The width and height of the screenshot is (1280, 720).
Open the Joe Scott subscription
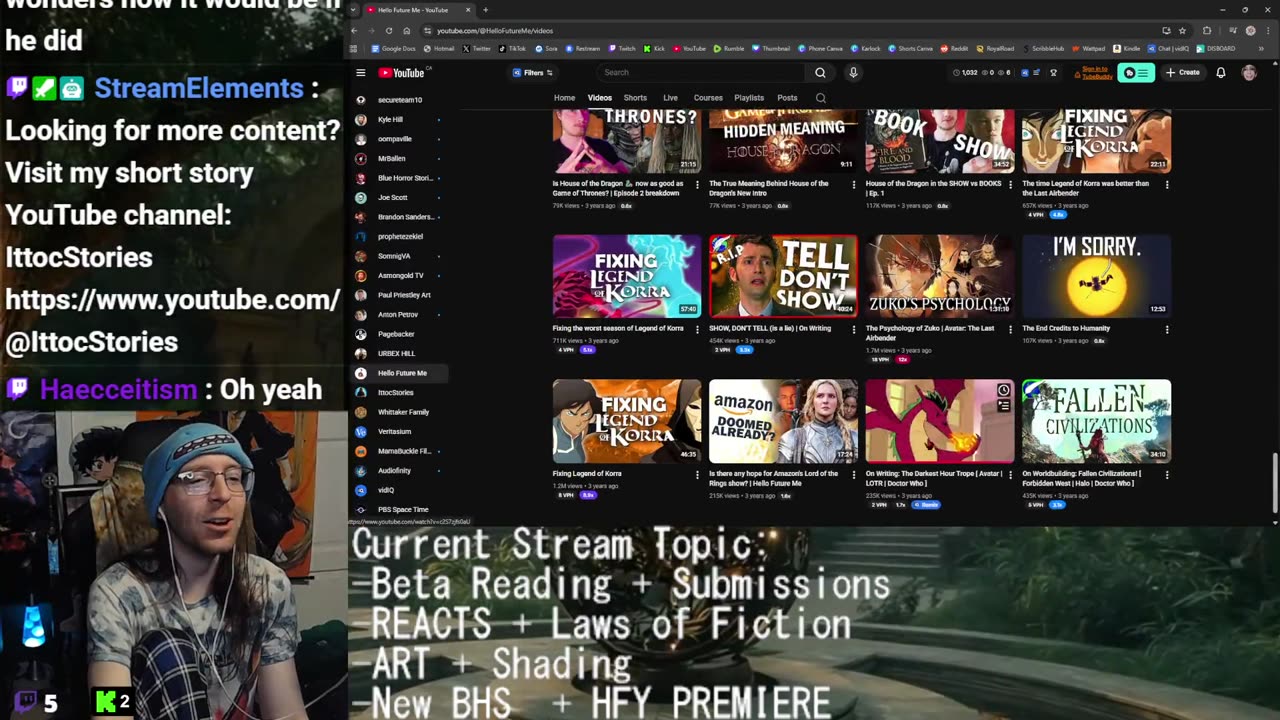393,197
